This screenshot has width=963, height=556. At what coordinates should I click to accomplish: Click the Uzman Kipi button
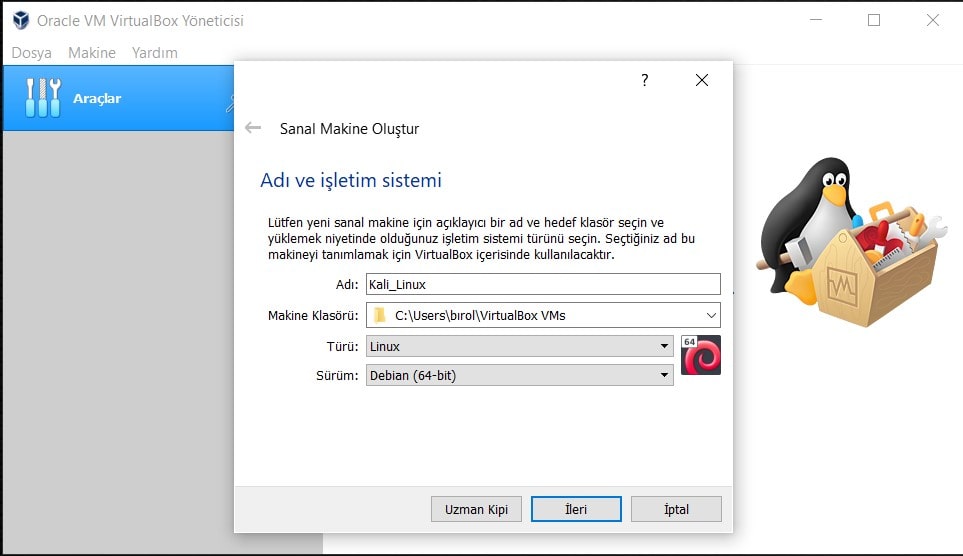(476, 509)
